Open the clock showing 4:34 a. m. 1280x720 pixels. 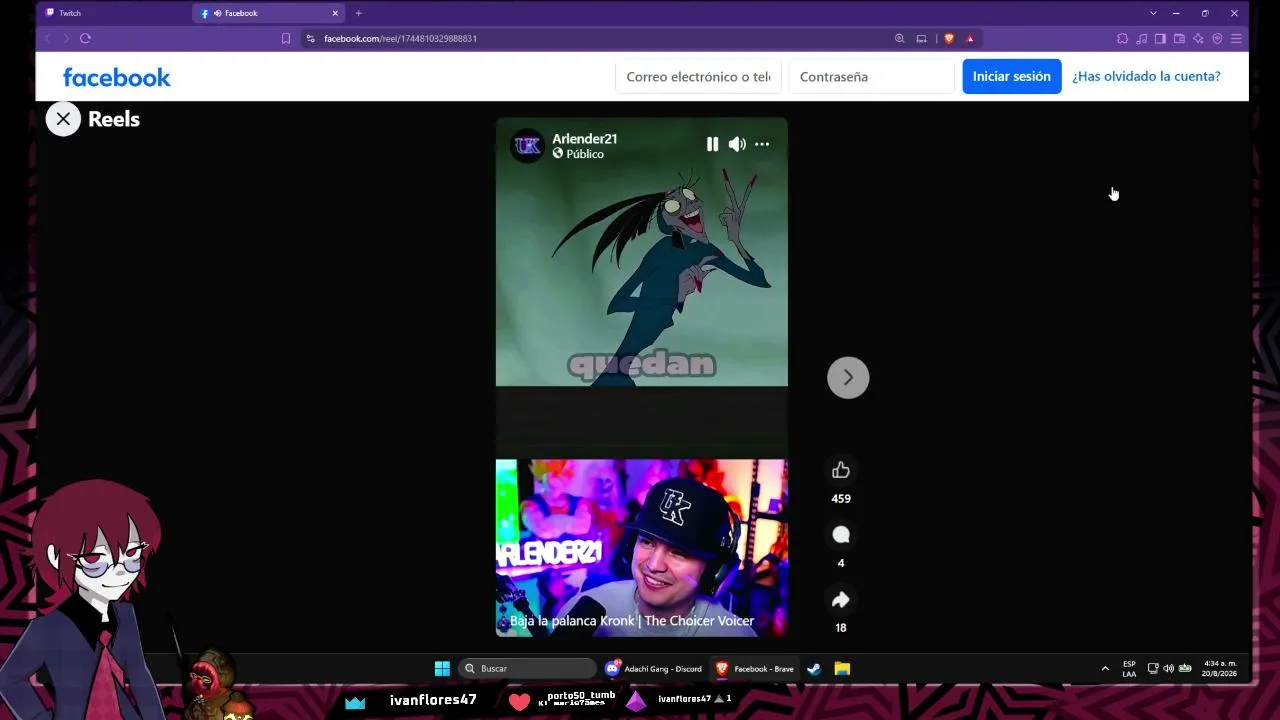tap(1220, 669)
